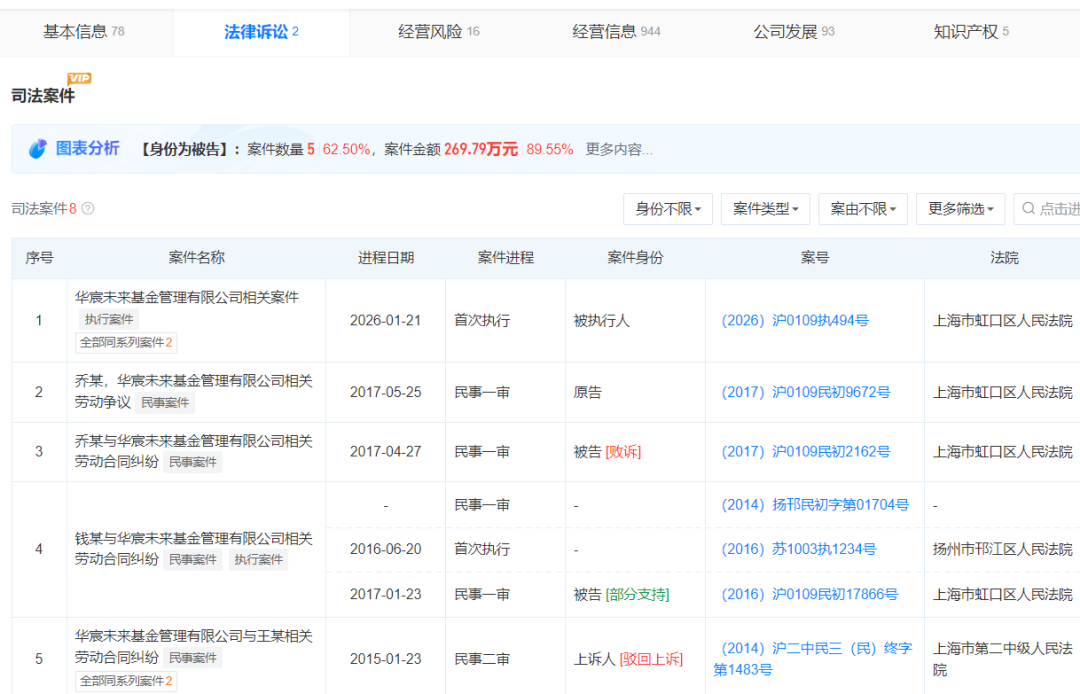
Task: Open case number (2016)苏1003执1234号
Action: (799, 549)
